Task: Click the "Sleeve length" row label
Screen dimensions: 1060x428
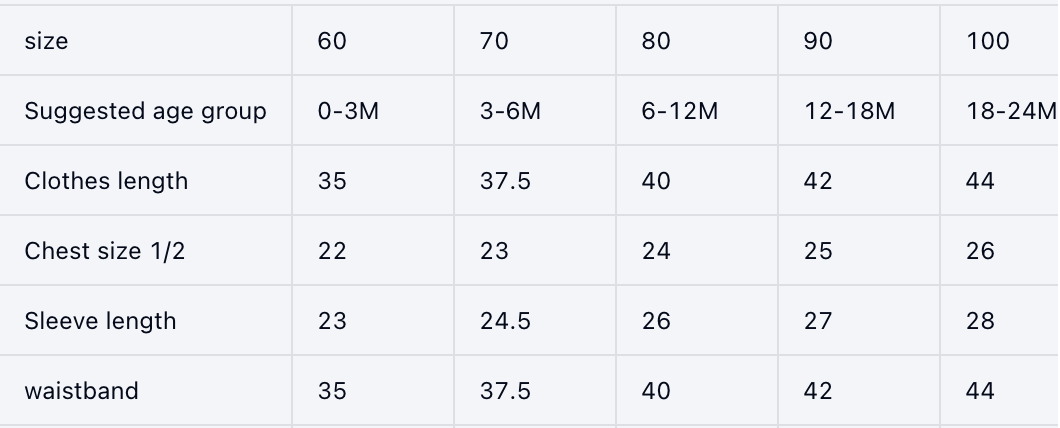Action: tap(100, 321)
